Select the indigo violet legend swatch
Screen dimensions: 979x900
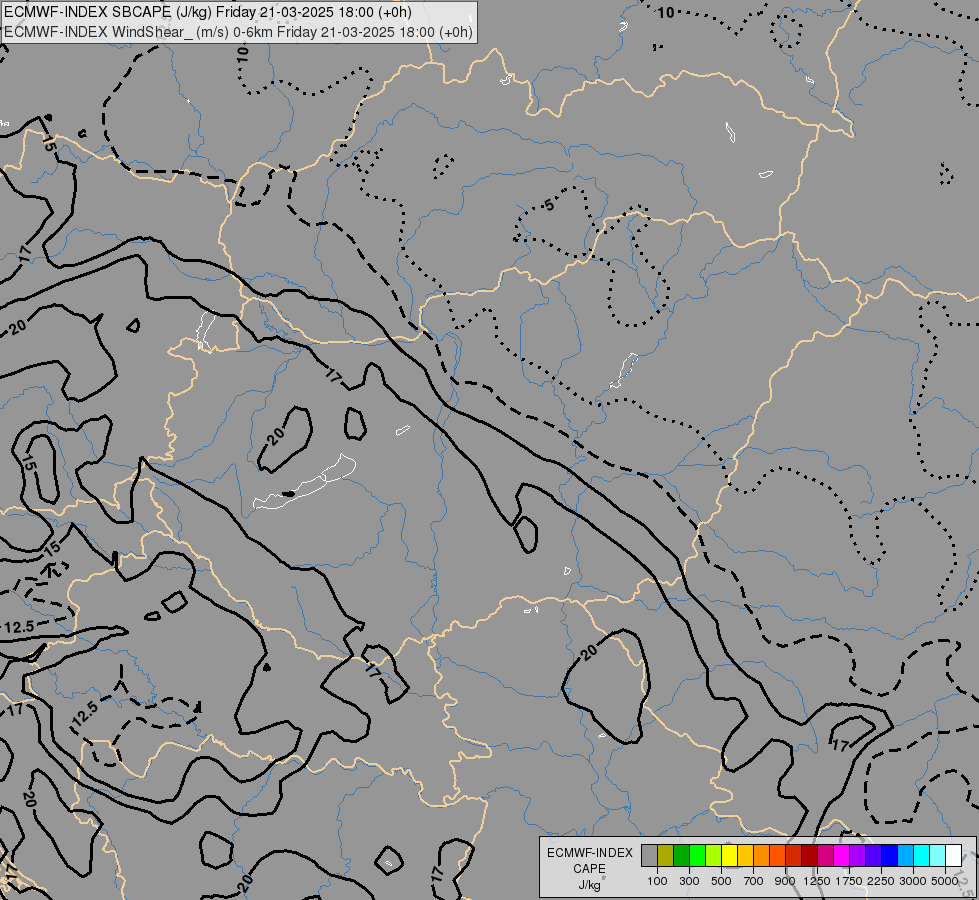click(x=873, y=855)
